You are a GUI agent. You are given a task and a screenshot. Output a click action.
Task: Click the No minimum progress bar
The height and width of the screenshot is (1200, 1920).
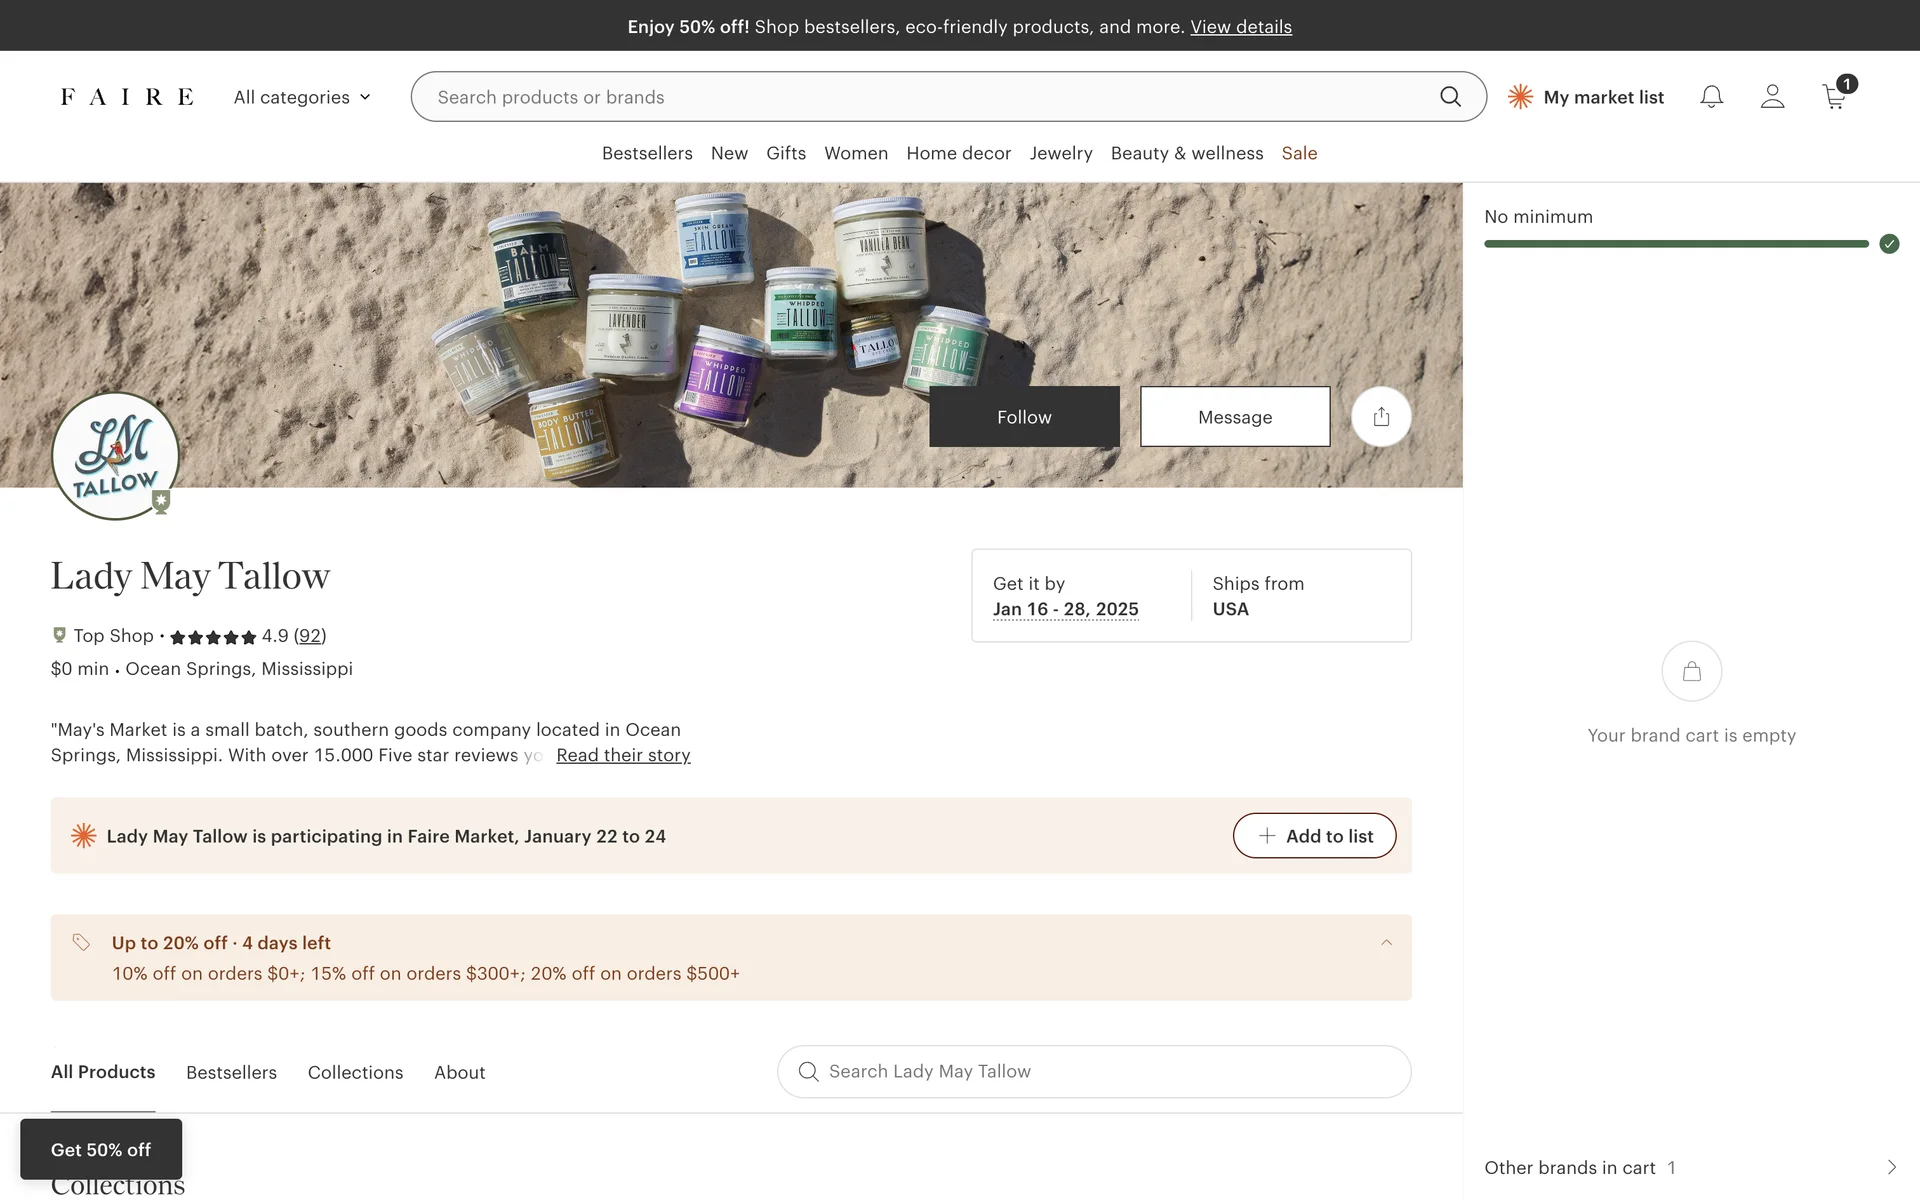1676,244
